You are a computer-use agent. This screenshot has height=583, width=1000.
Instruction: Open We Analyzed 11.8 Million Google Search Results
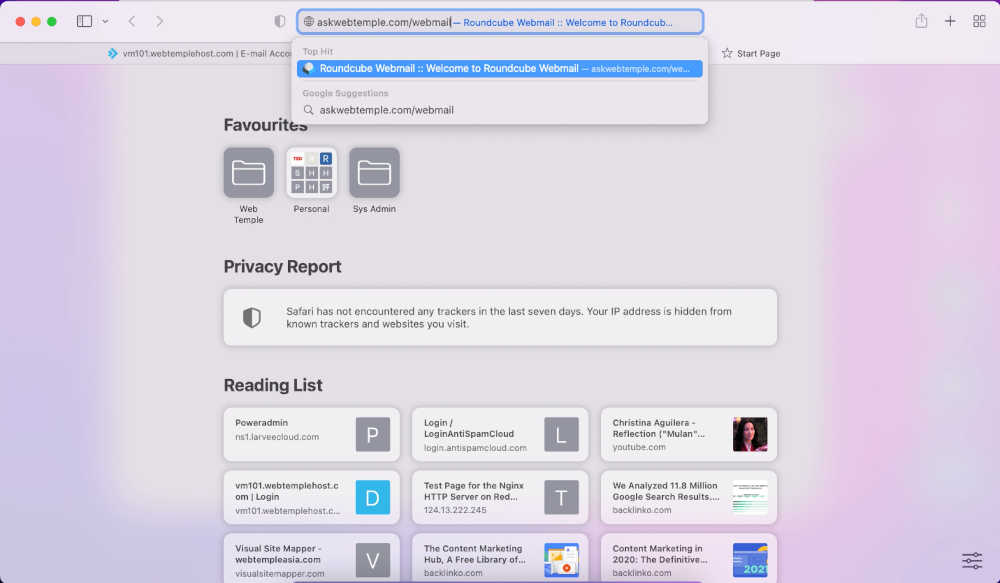pyautogui.click(x=689, y=498)
